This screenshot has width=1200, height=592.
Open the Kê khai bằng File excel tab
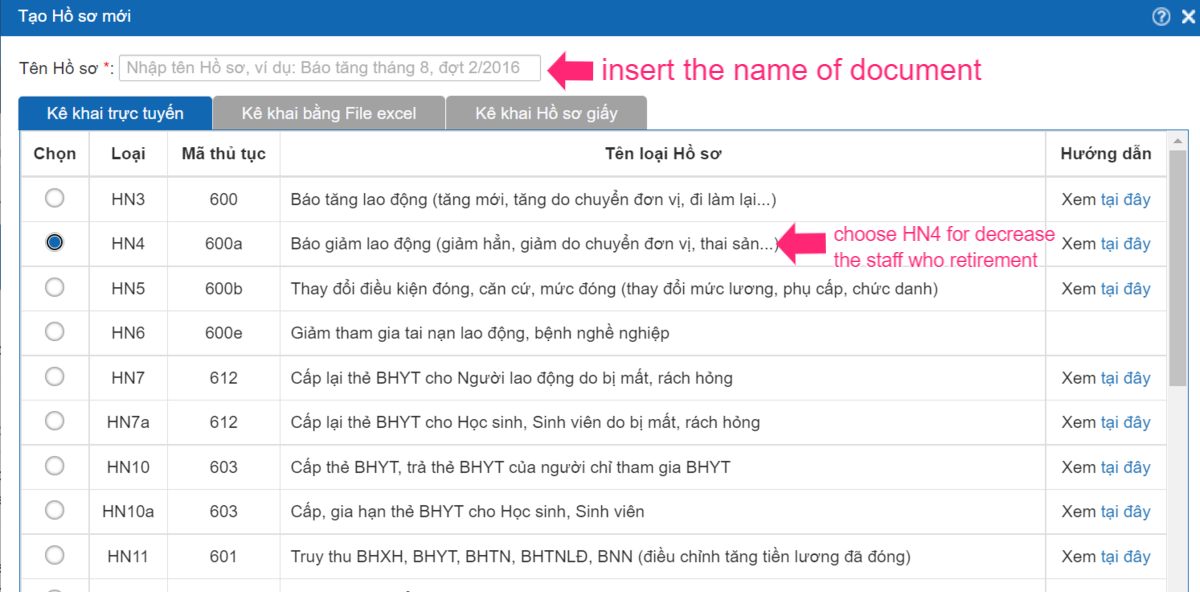click(329, 113)
